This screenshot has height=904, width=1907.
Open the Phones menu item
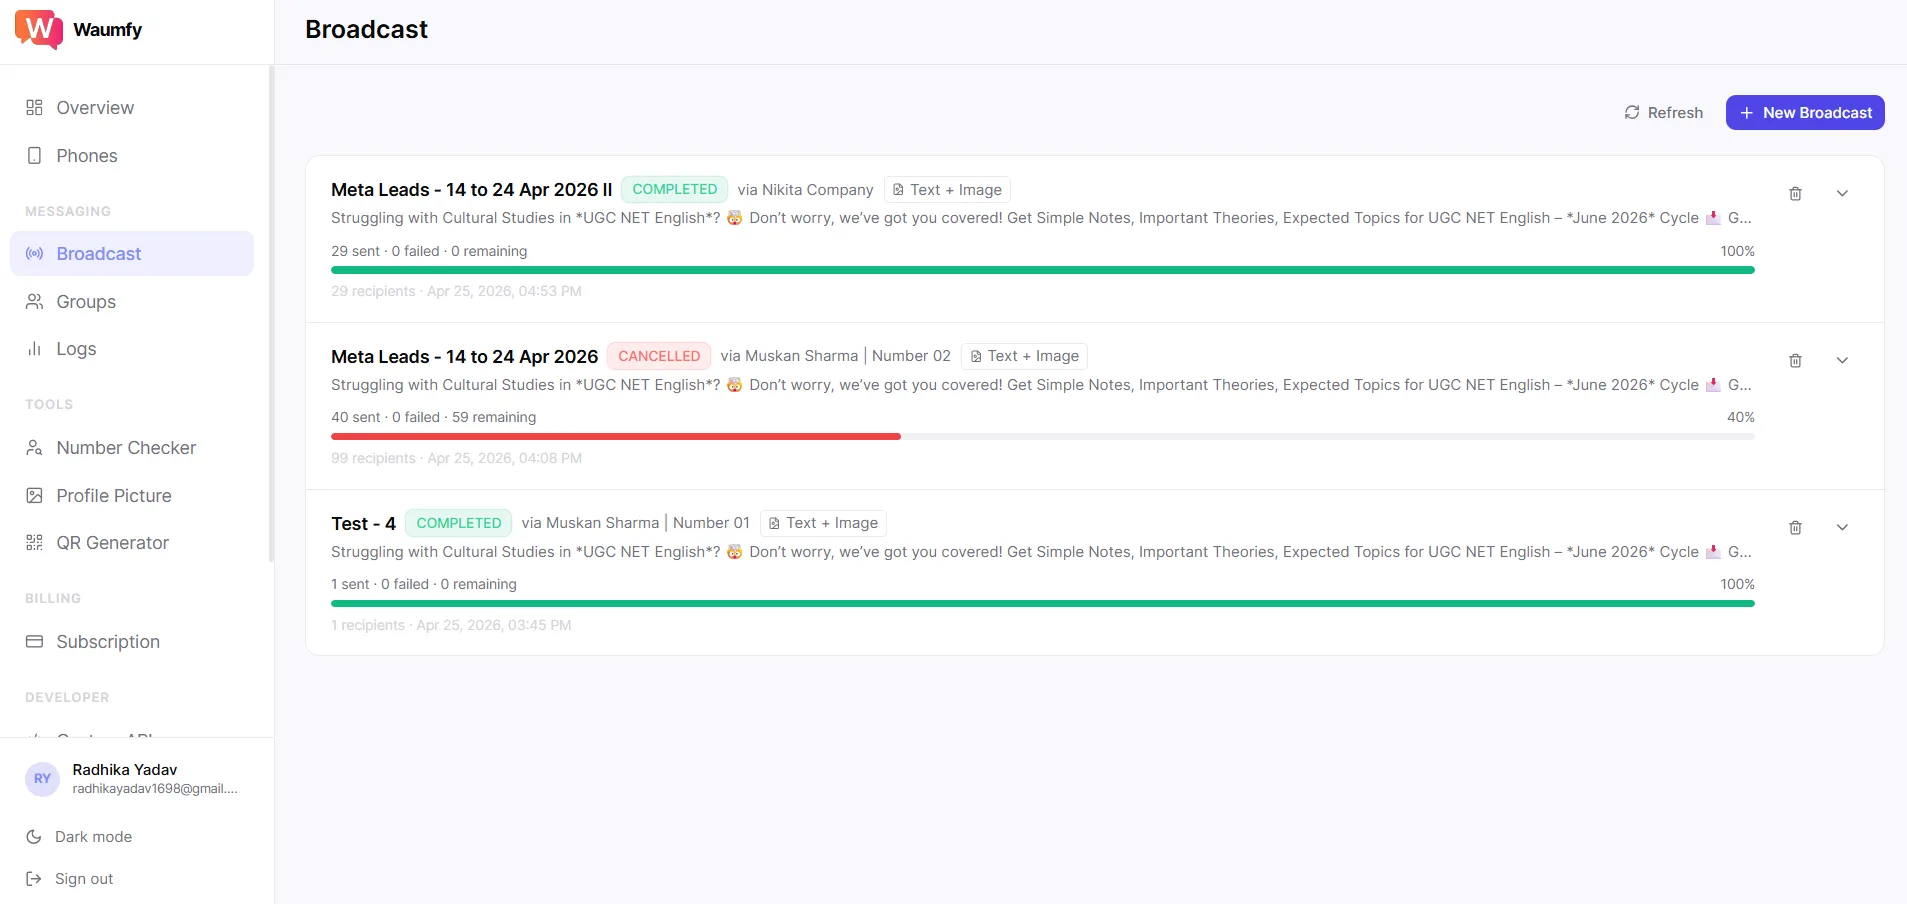(87, 156)
